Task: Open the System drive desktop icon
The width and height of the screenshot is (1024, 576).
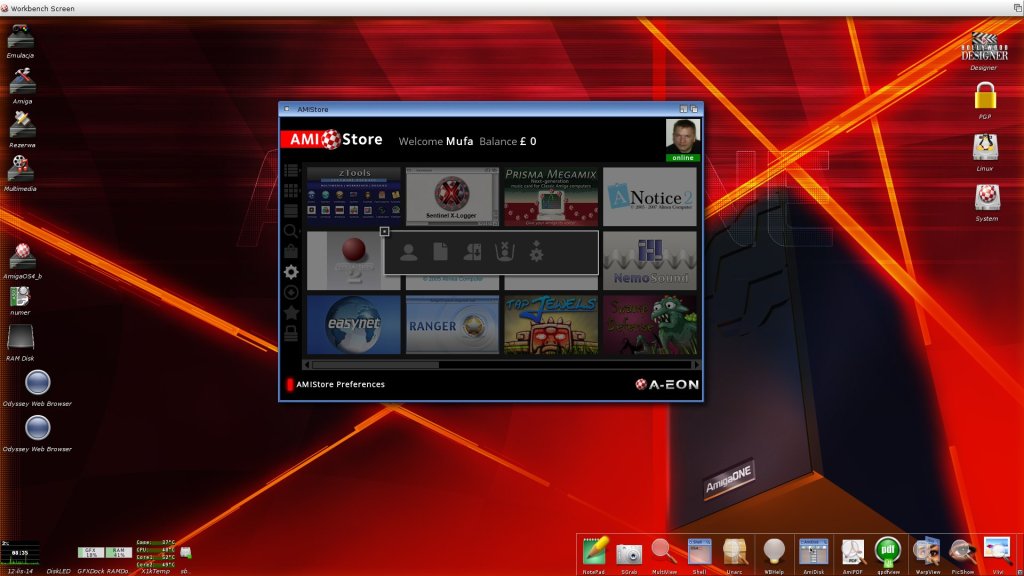Action: click(987, 202)
